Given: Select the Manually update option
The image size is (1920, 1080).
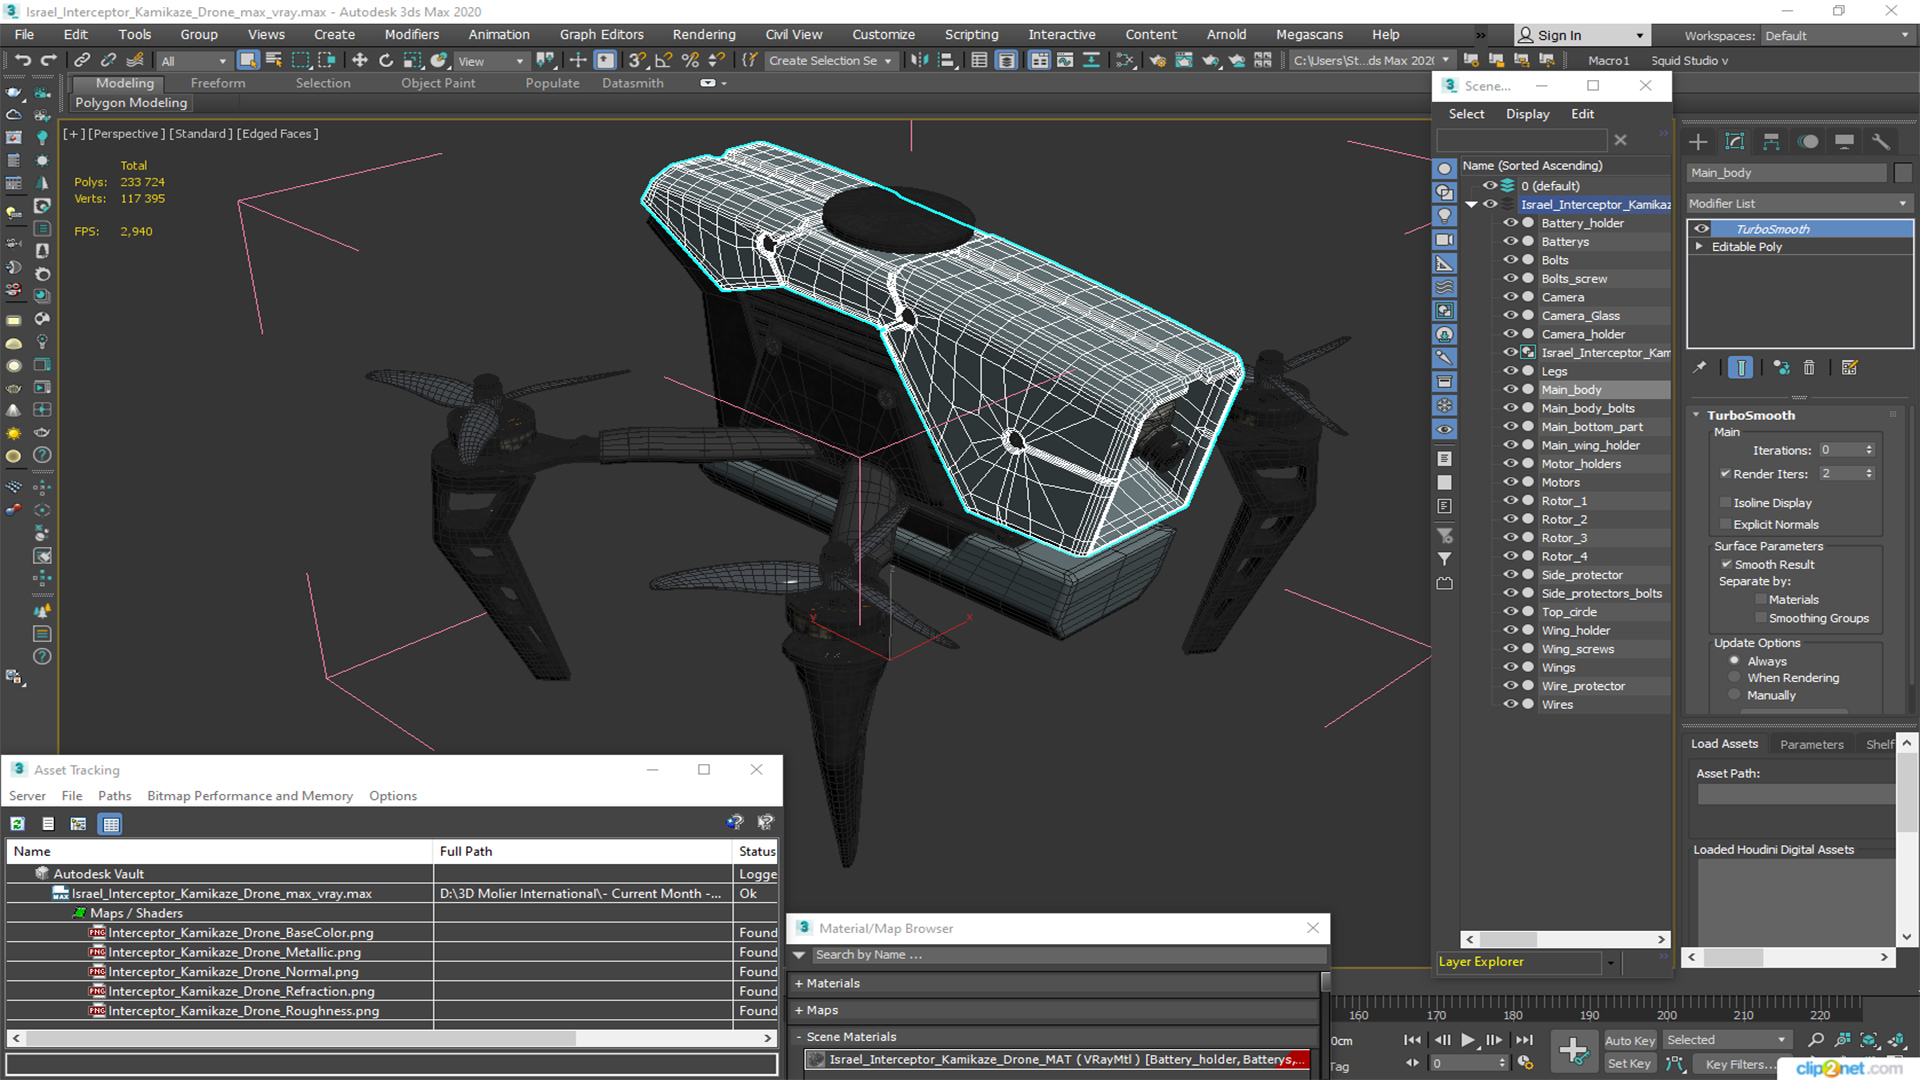Looking at the screenshot, I should (1734, 695).
